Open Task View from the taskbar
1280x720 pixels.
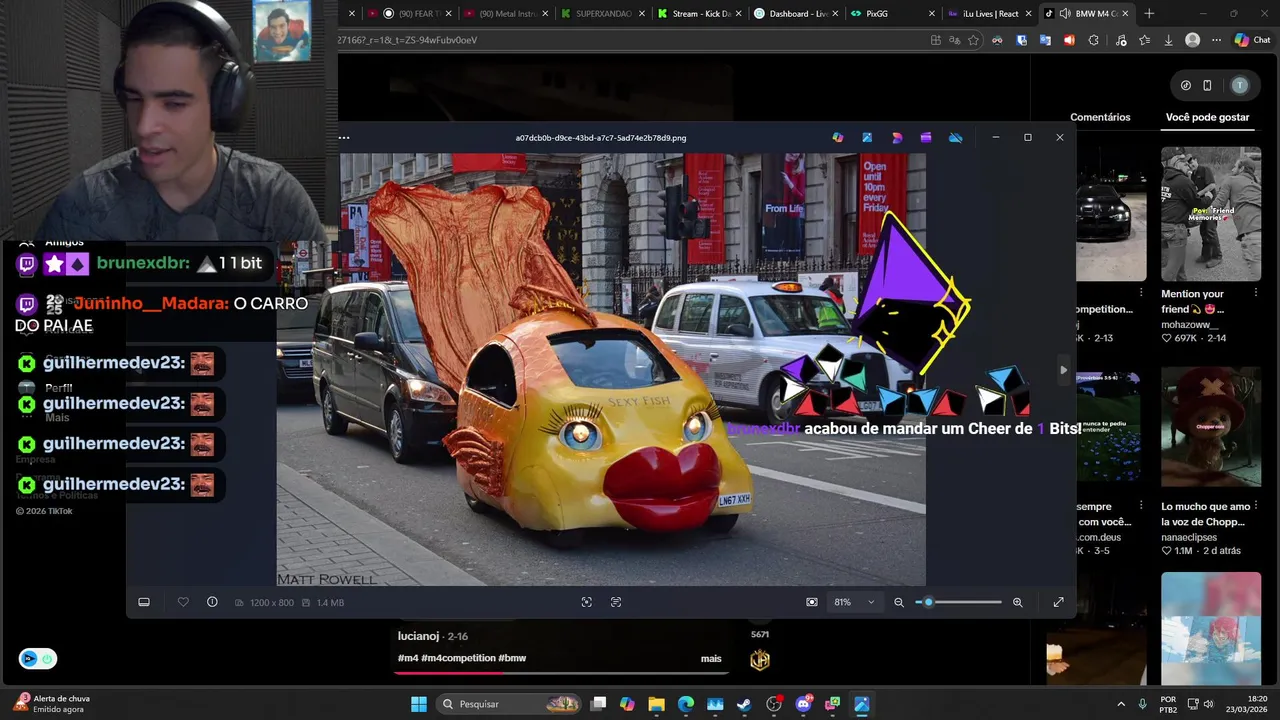click(x=598, y=704)
